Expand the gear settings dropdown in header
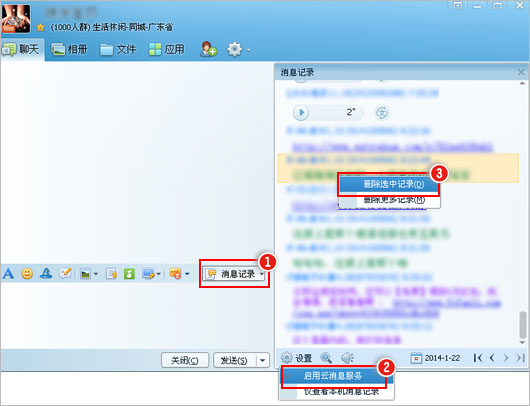This screenshot has height=406, width=530. [249, 50]
